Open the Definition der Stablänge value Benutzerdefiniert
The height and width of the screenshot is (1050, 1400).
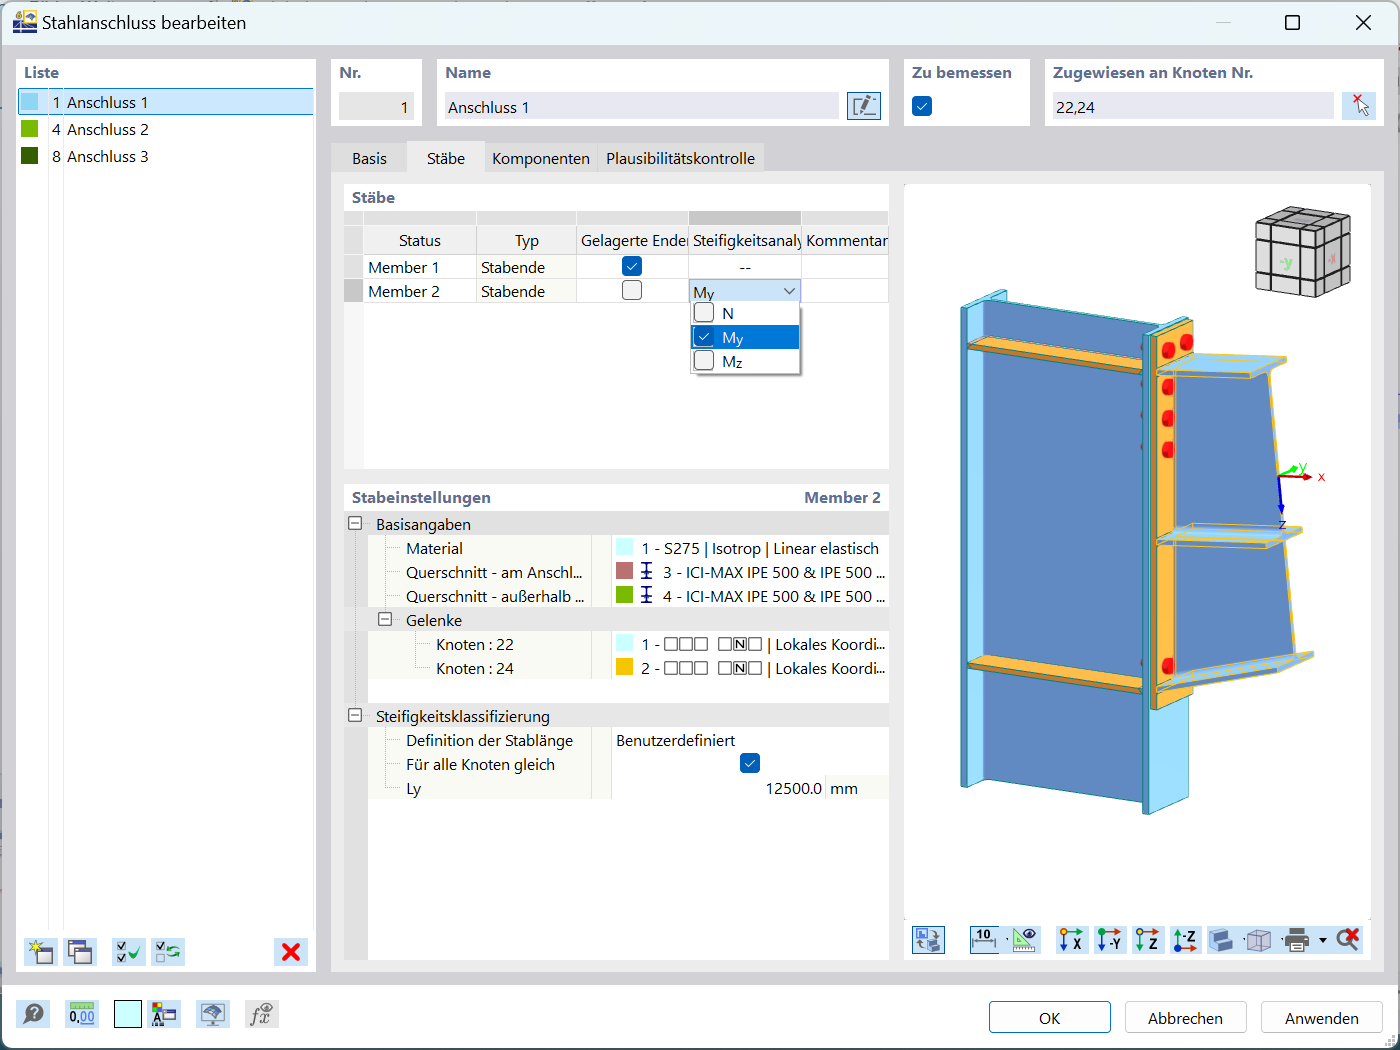point(750,740)
